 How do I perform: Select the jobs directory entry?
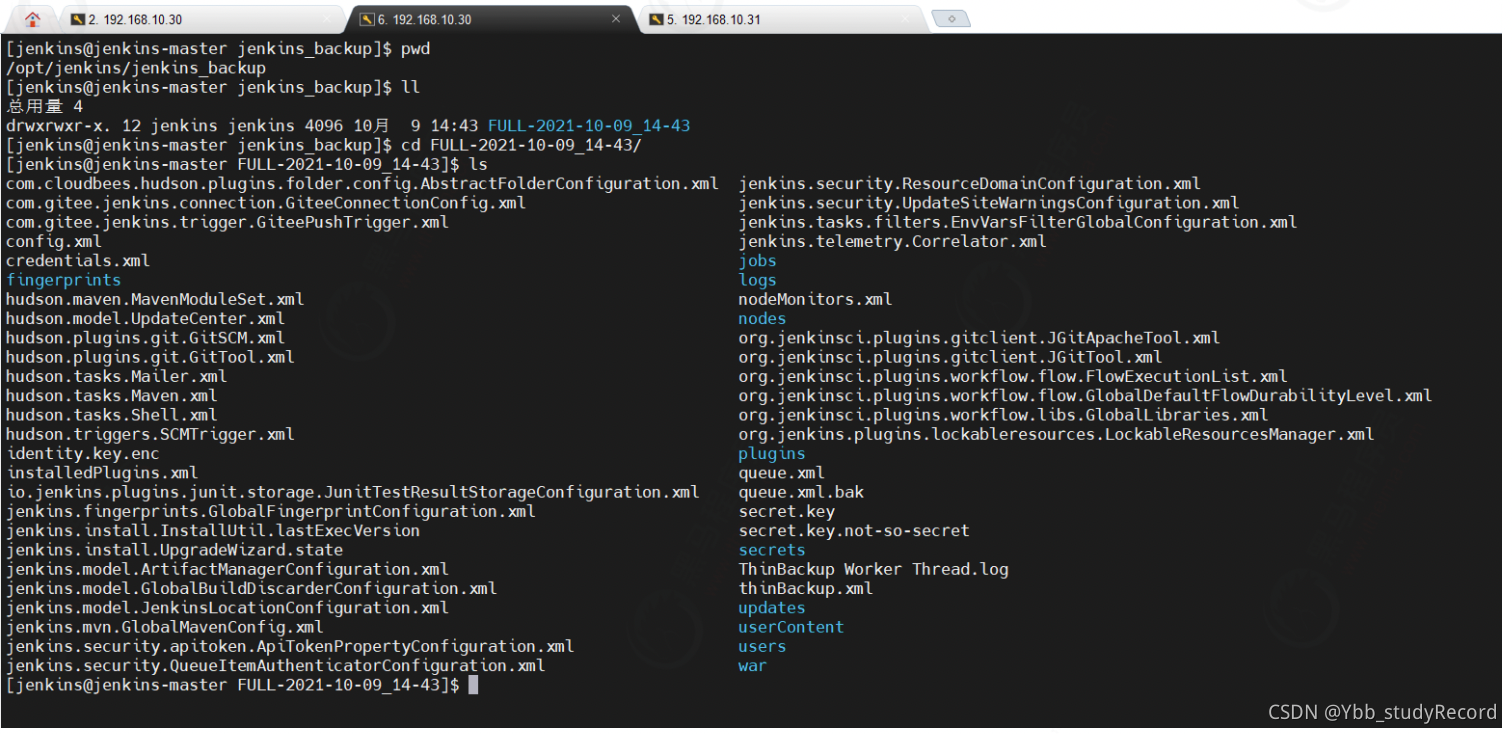tap(757, 261)
